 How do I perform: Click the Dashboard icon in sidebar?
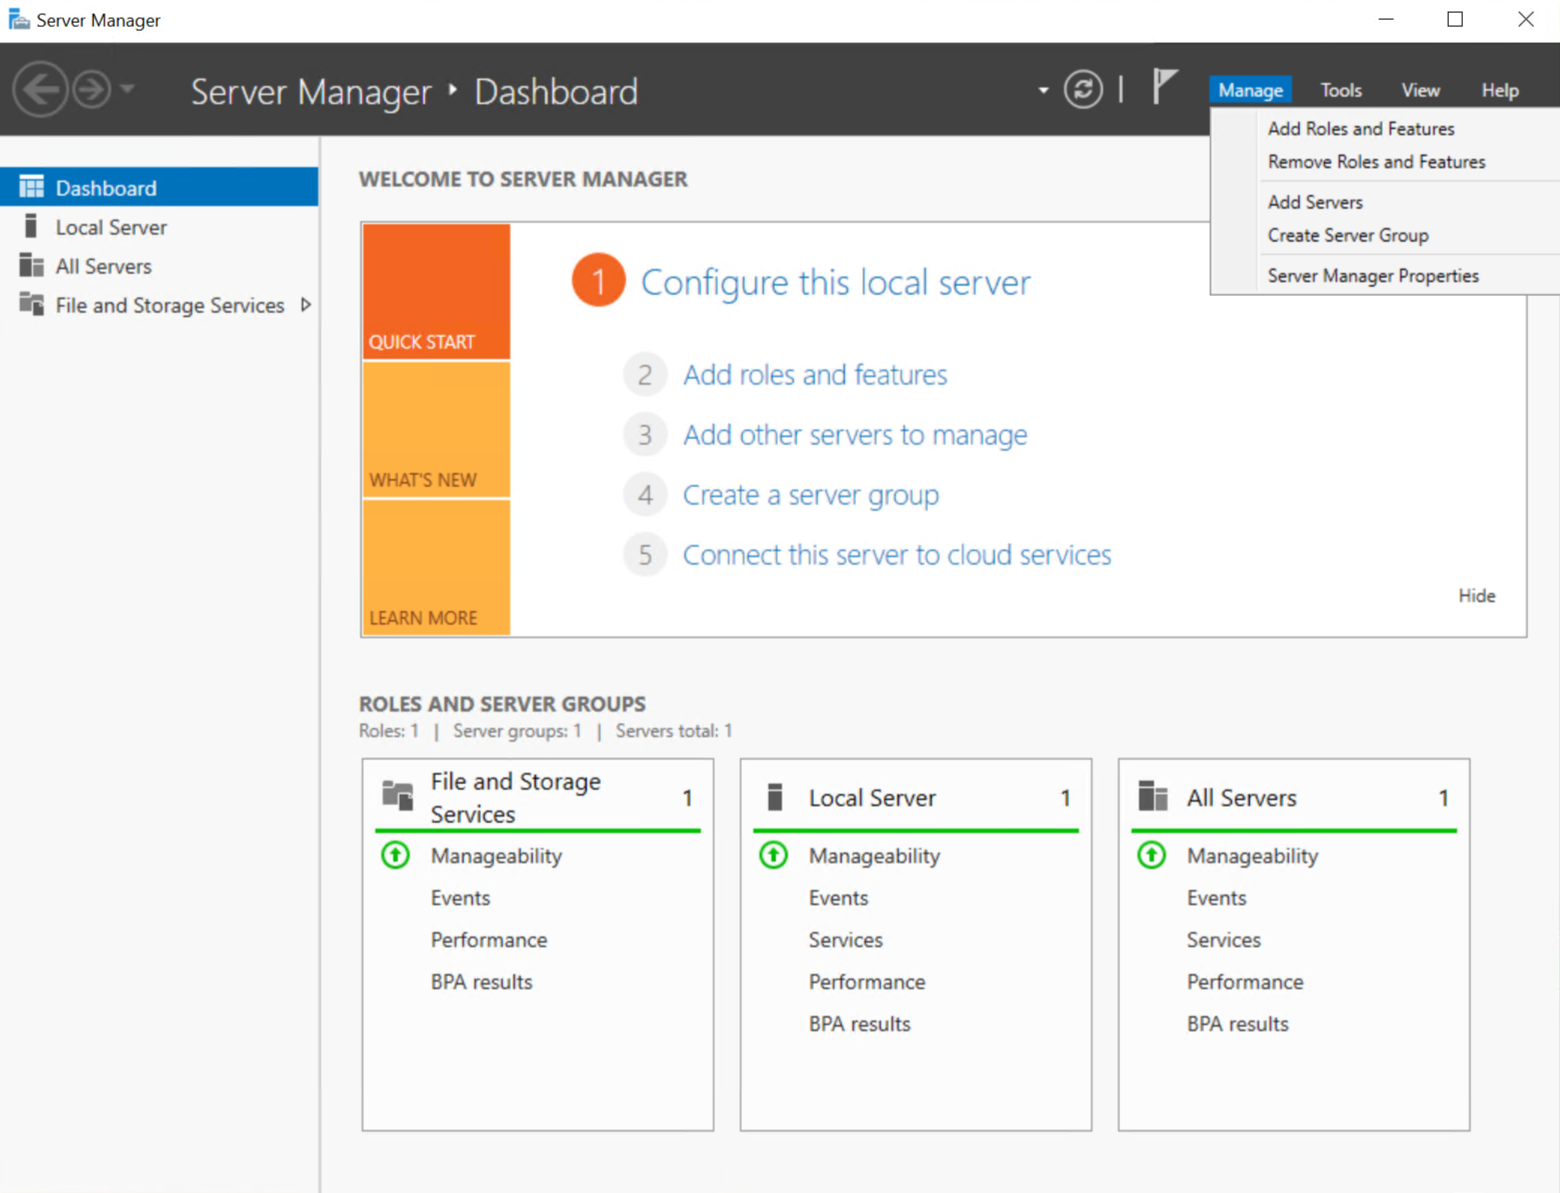tap(32, 187)
